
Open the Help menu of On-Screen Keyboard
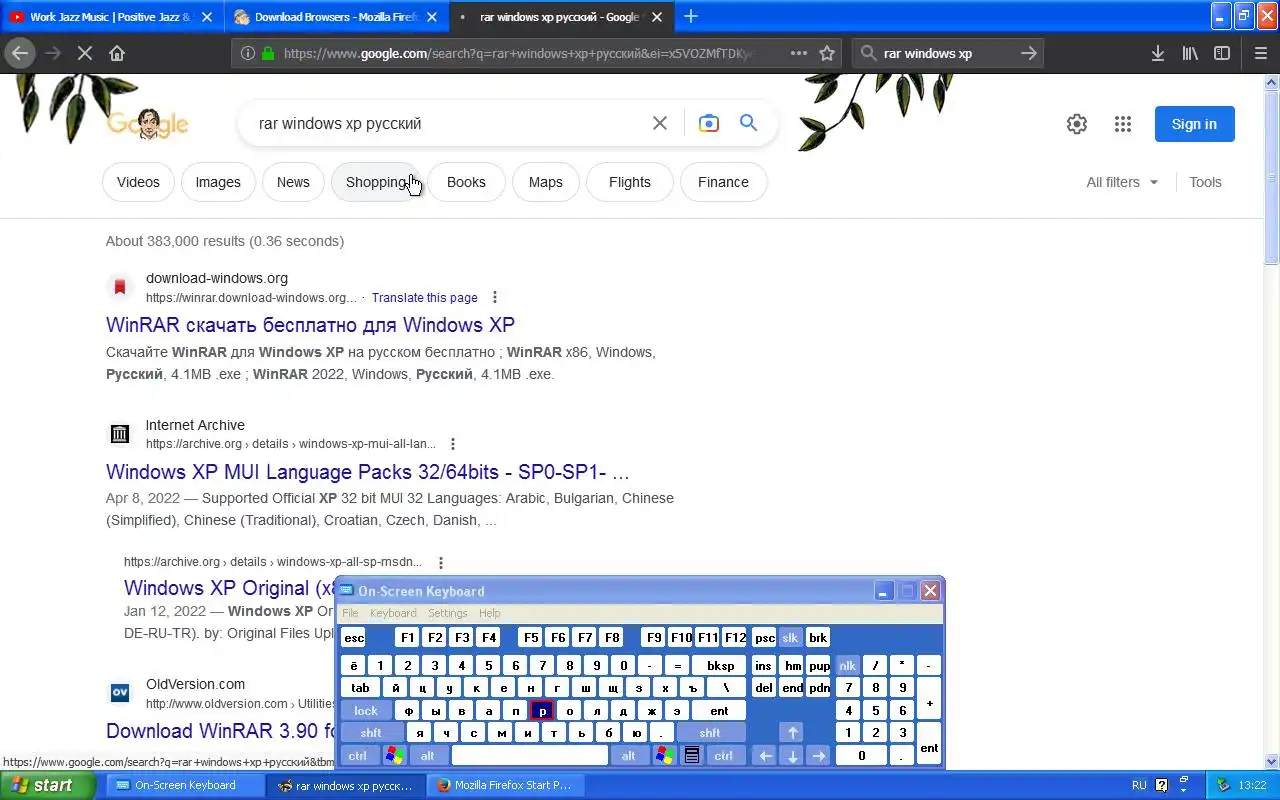(489, 613)
